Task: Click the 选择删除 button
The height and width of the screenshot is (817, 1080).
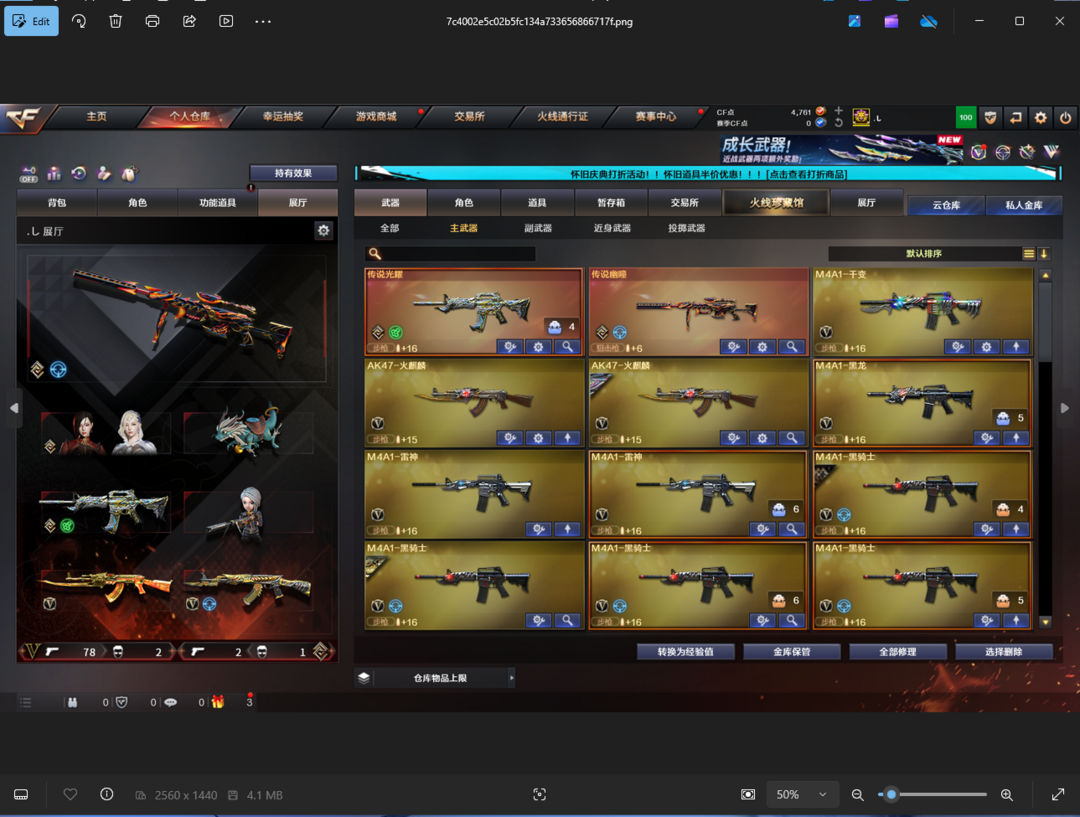Action: [1004, 652]
